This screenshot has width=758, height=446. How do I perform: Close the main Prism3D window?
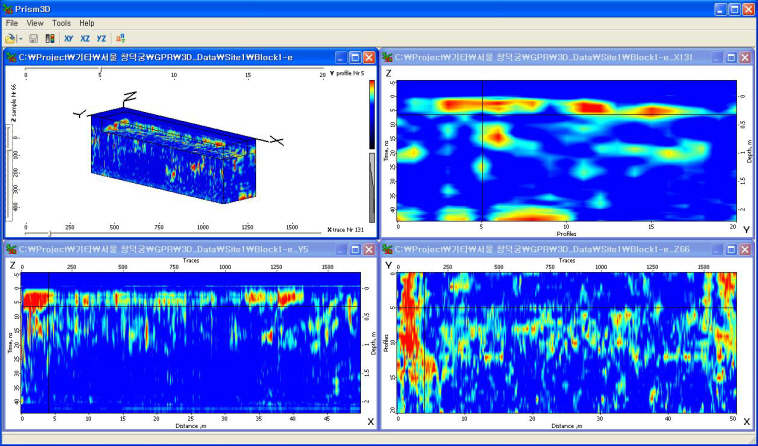(748, 9)
